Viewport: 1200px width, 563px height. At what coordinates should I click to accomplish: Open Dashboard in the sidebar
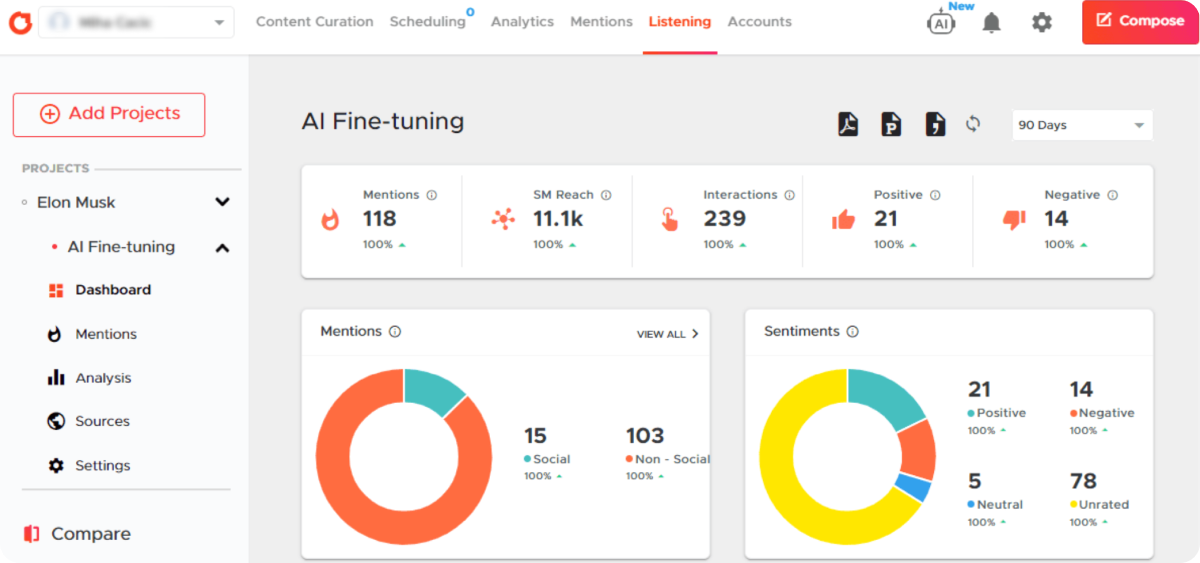[113, 290]
